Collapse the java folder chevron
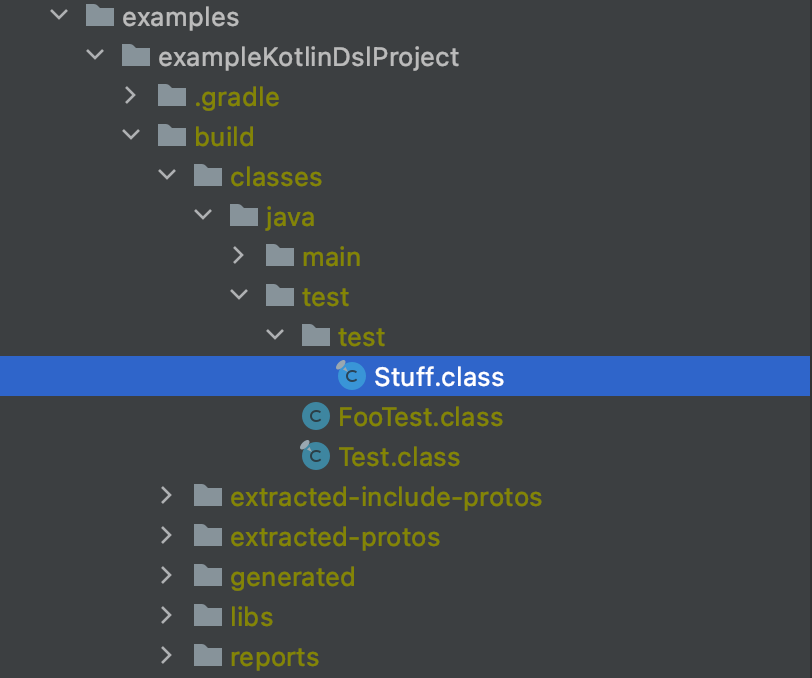 click(203, 214)
